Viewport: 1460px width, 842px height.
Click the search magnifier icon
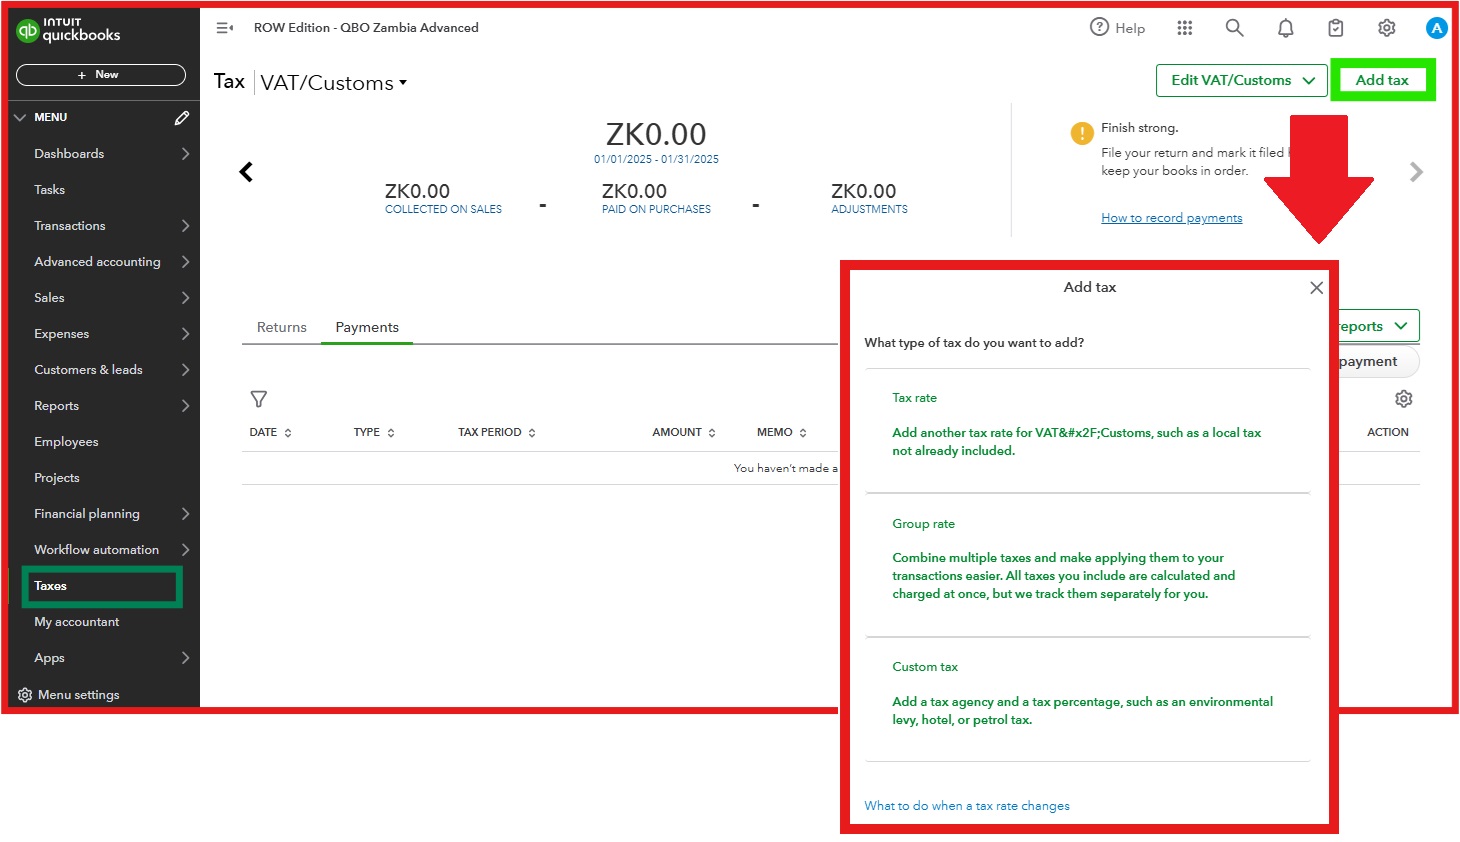(x=1235, y=28)
